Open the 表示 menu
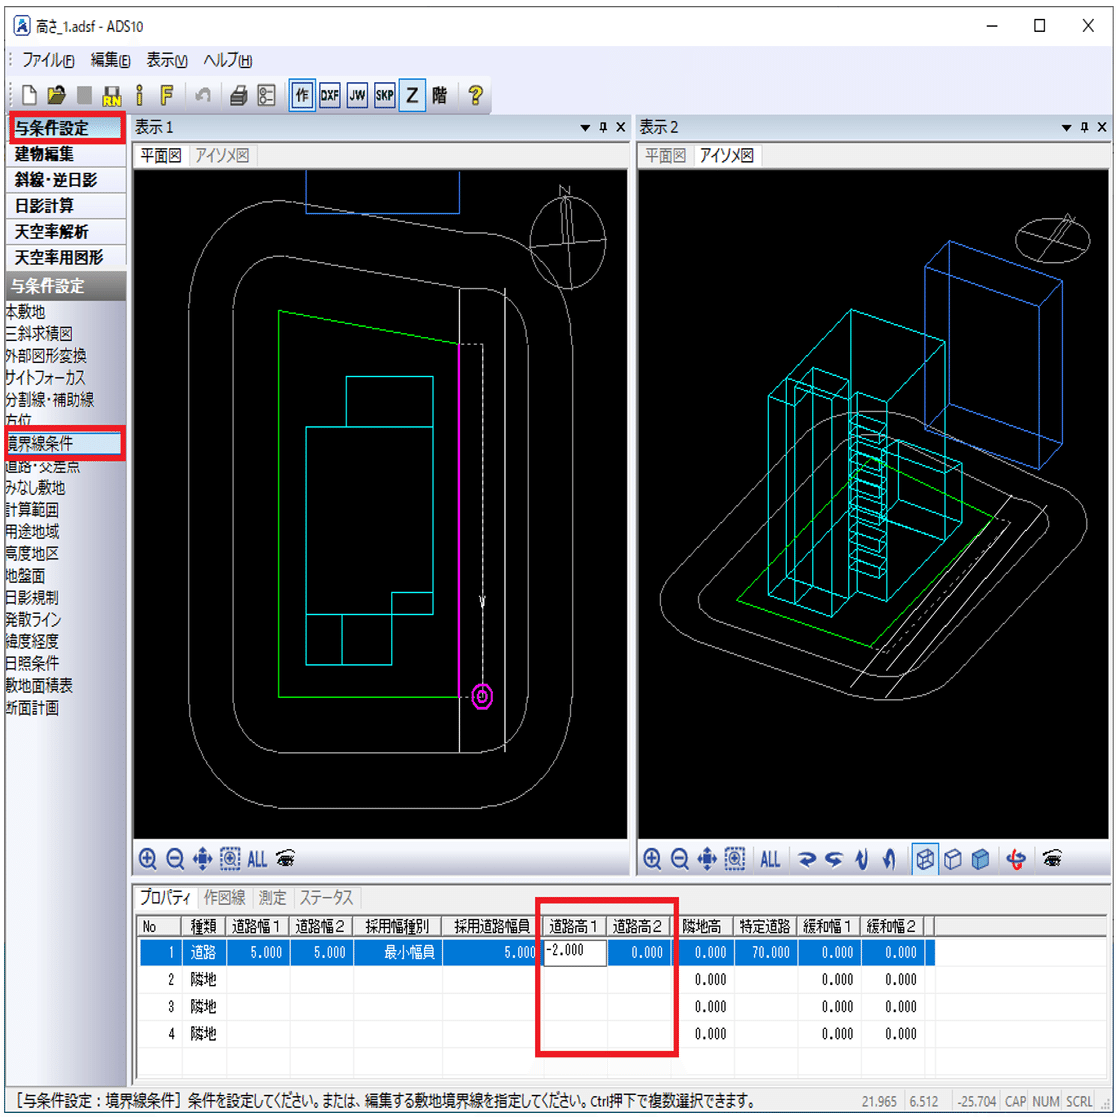 point(167,61)
